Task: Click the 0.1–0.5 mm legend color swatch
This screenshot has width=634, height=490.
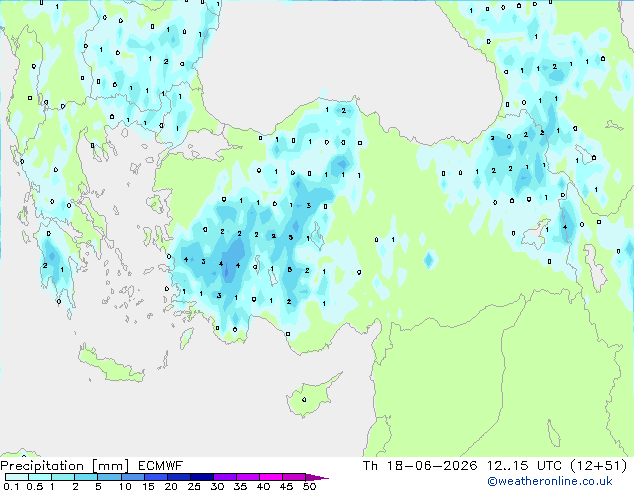Action: click(17, 477)
